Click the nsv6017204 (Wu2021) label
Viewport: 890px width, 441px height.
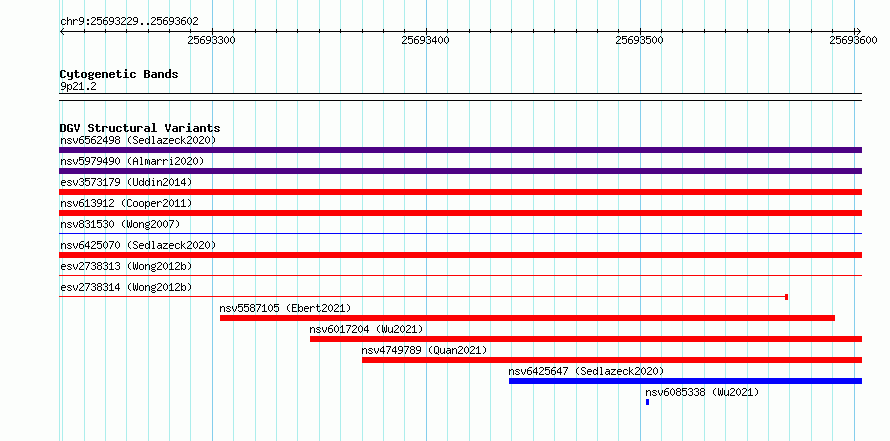366,329
